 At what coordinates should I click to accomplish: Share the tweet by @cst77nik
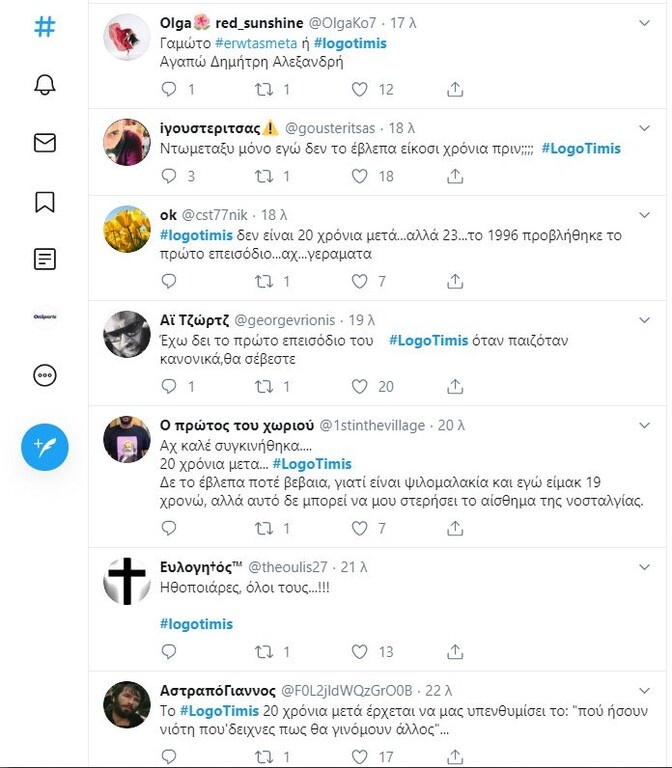click(x=455, y=282)
